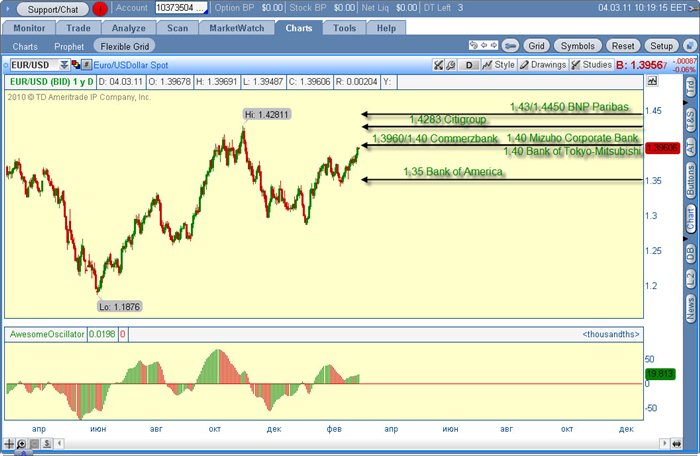Open the Studies menu
The height and width of the screenshot is (456, 700).
(x=592, y=65)
